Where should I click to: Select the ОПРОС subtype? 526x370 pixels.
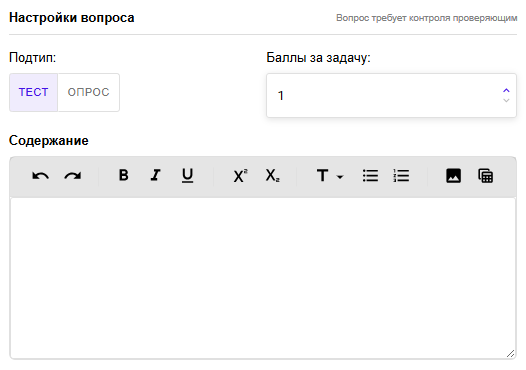click(x=89, y=92)
